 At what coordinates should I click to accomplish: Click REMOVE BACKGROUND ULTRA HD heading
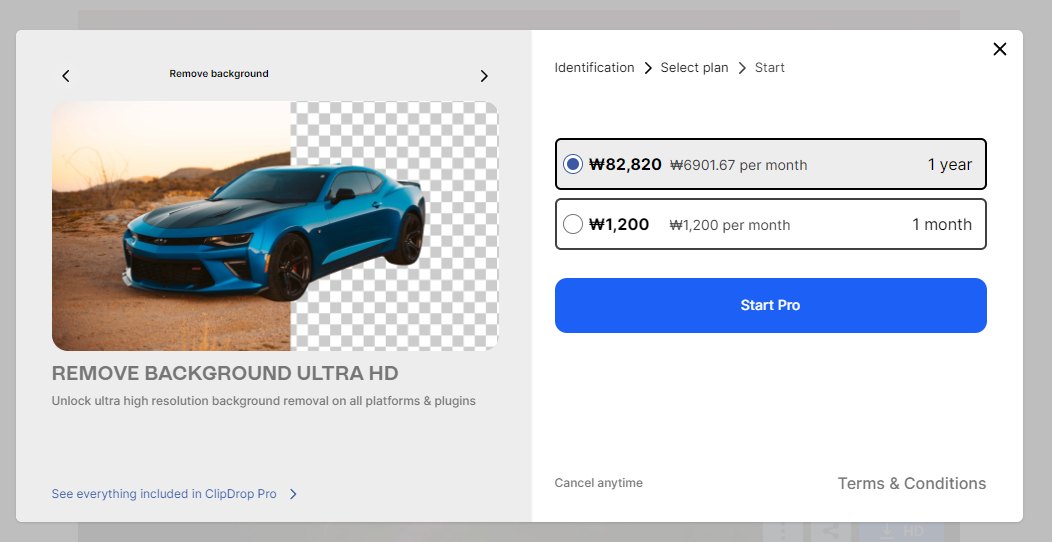coord(225,373)
